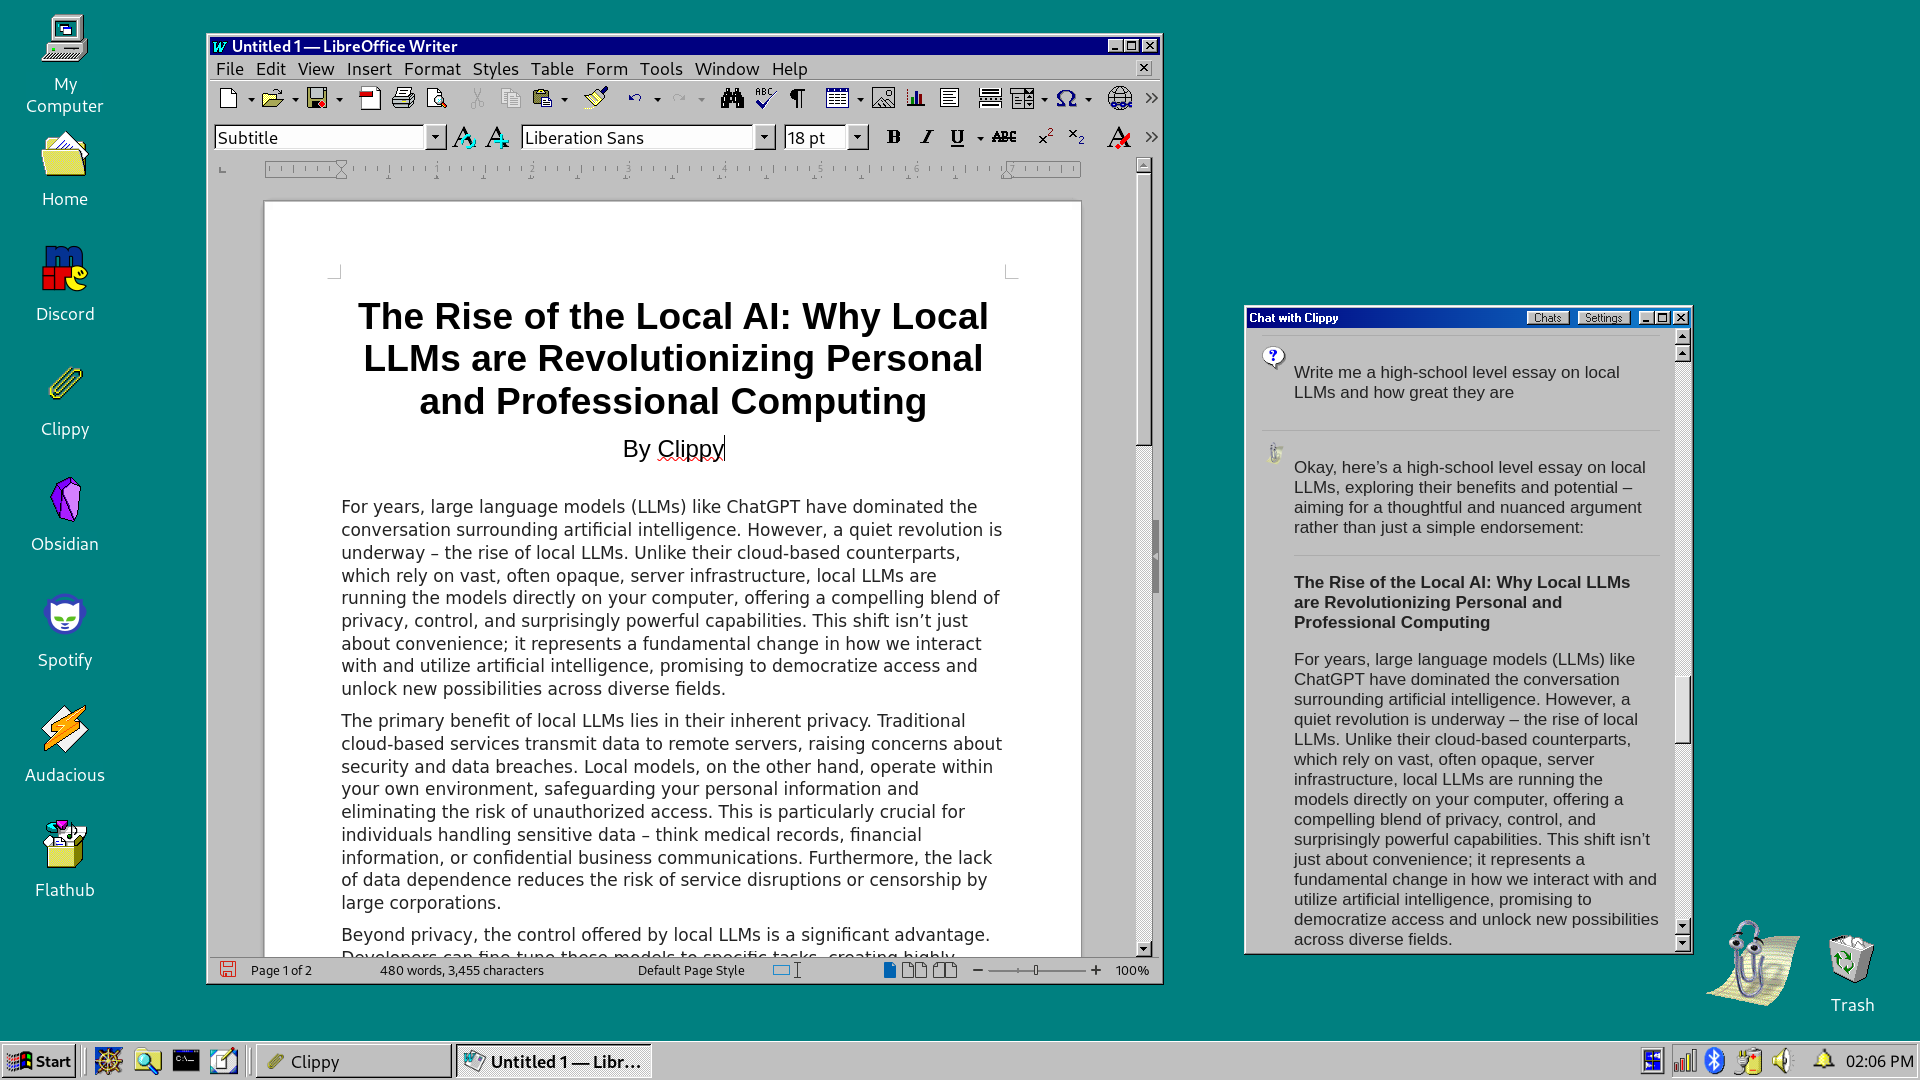Image resolution: width=1920 pixels, height=1080 pixels.
Task: Toggle Print Preview in the toolbar
Action: click(x=436, y=98)
